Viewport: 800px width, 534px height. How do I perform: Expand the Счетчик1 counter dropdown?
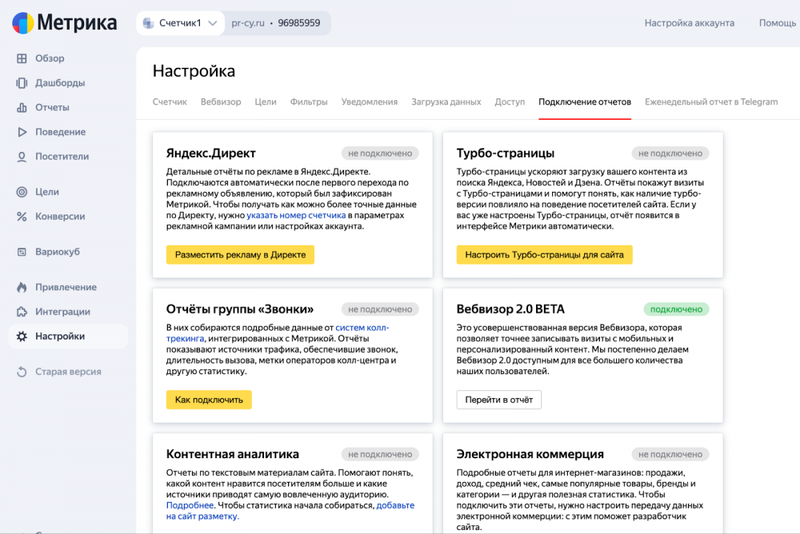180,23
